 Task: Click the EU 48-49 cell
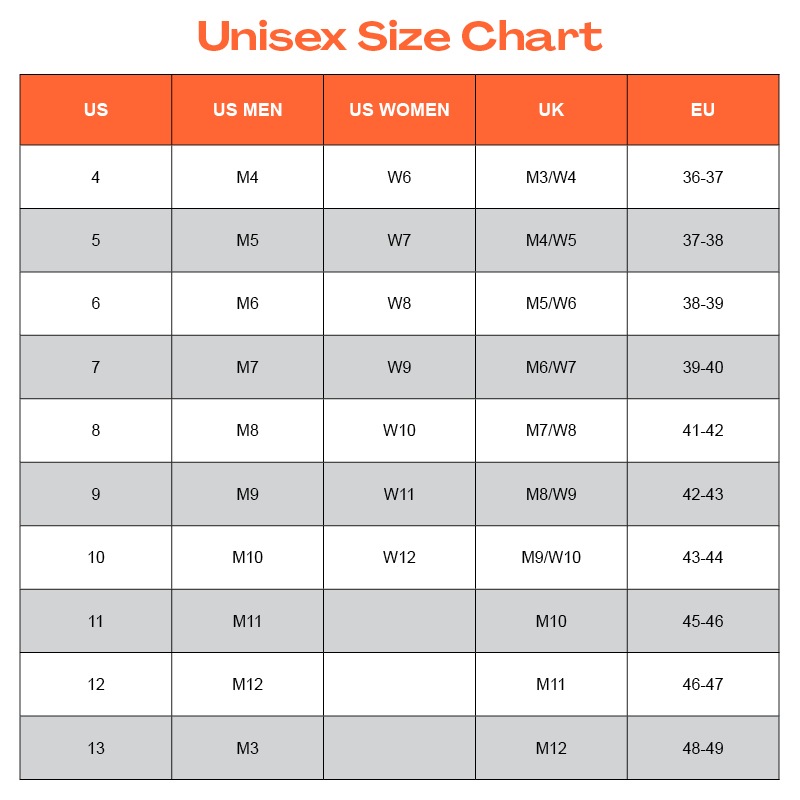tap(703, 748)
